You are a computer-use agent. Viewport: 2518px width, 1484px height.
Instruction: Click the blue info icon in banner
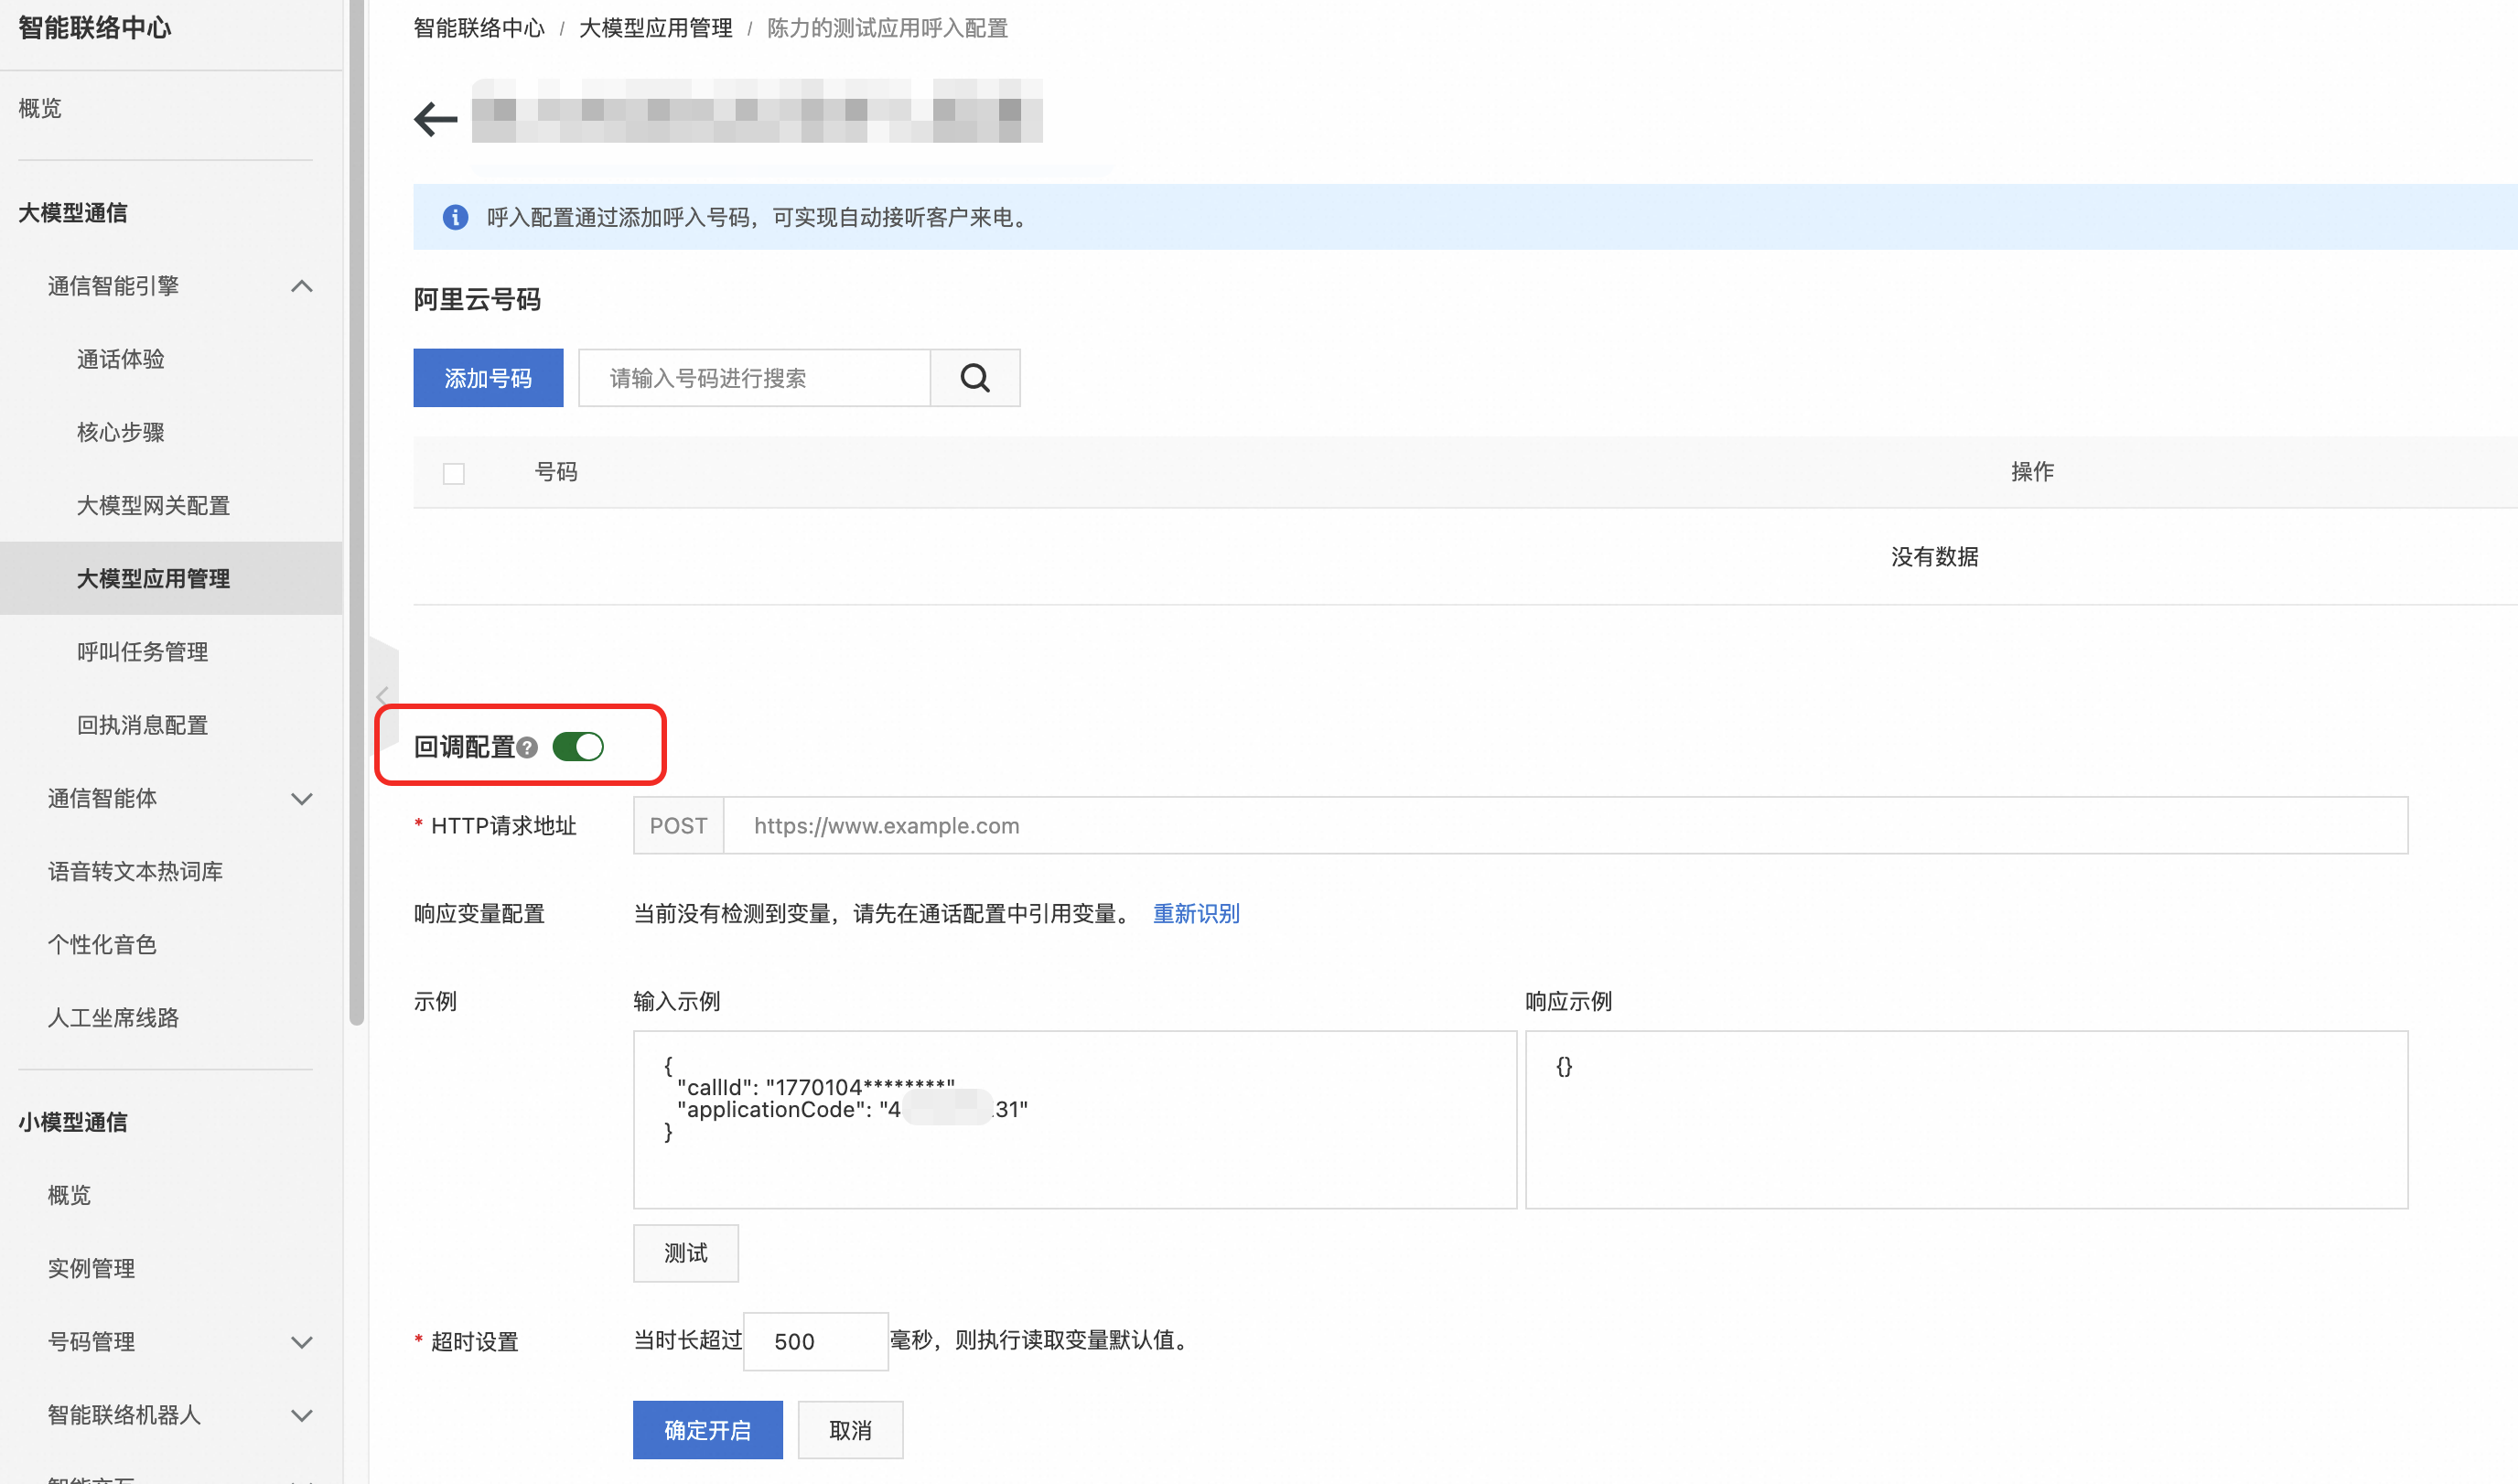[455, 217]
